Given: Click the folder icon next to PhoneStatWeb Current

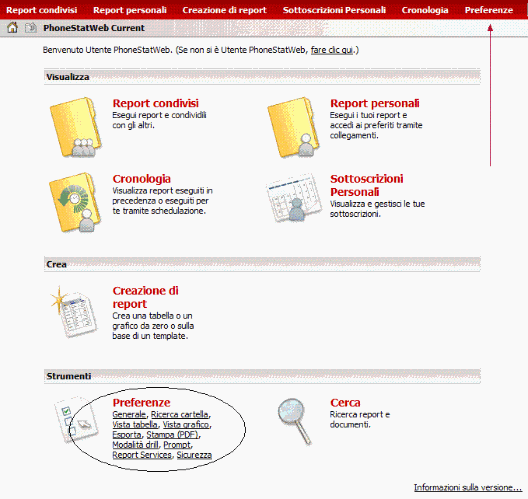Looking at the screenshot, I should click(x=31, y=28).
